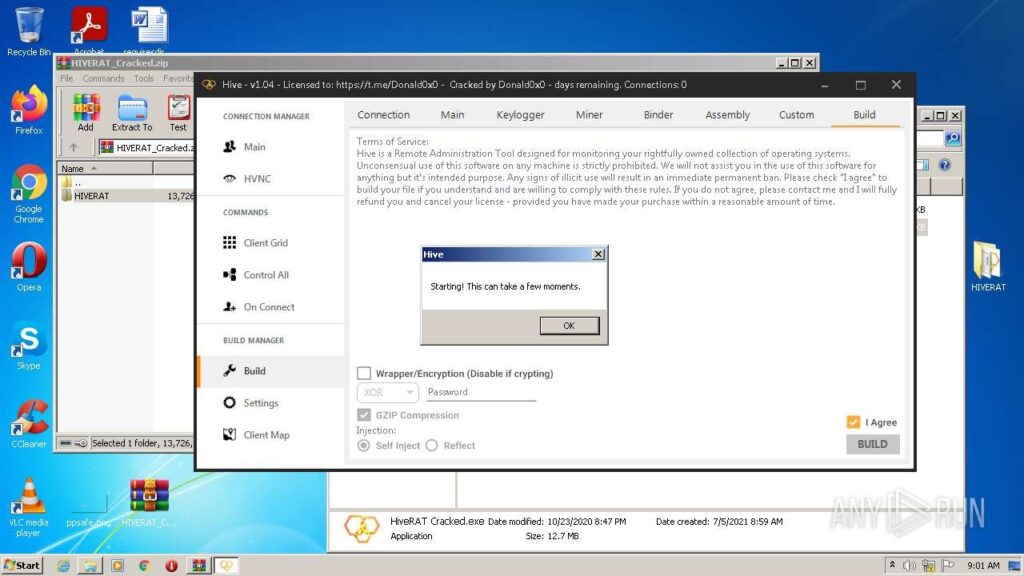The height and width of the screenshot is (576, 1024).
Task: Click Explorer window search icon
Action: [x=953, y=138]
